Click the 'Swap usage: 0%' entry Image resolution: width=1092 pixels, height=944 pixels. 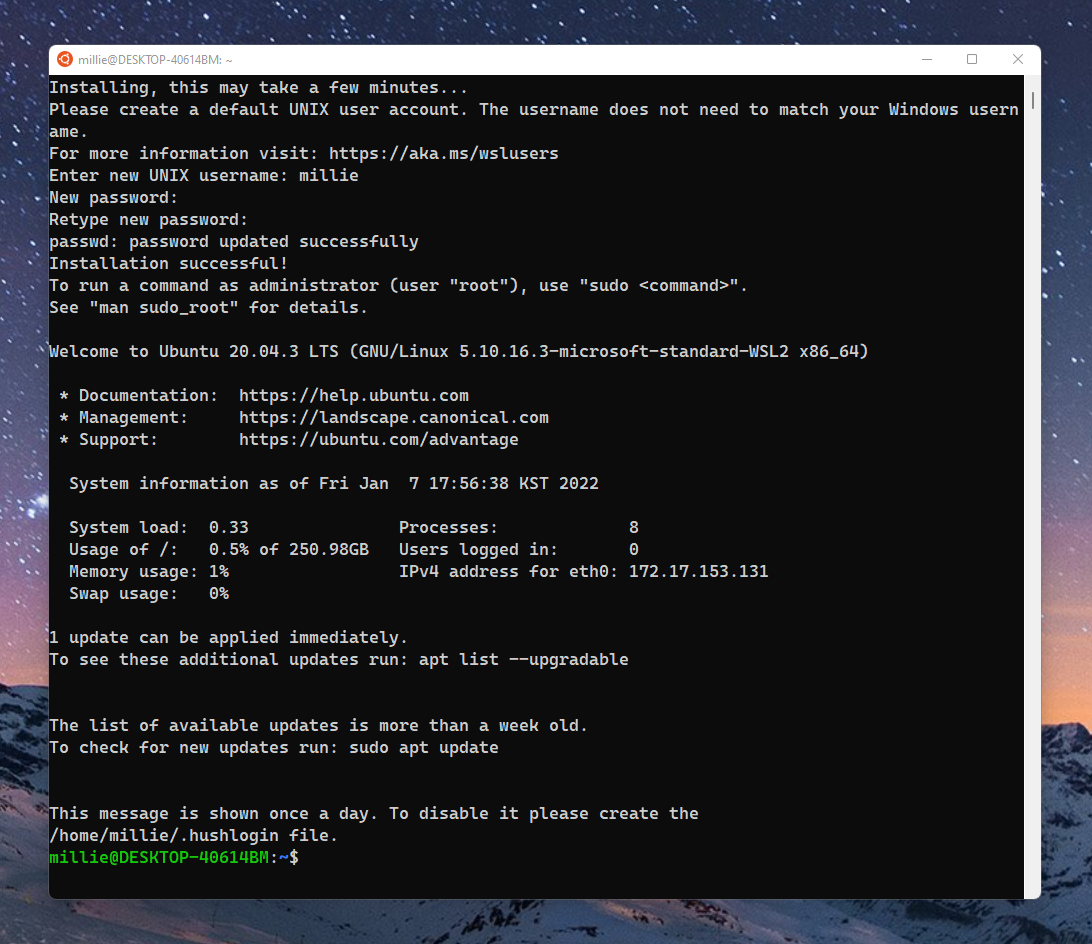point(149,594)
